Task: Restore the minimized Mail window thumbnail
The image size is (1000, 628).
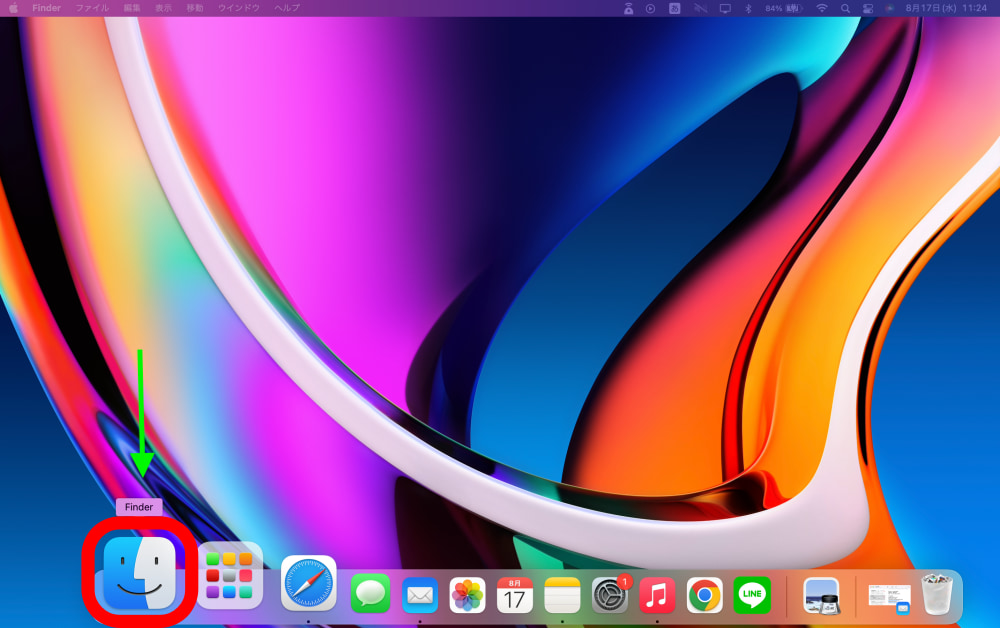Action: [x=889, y=598]
